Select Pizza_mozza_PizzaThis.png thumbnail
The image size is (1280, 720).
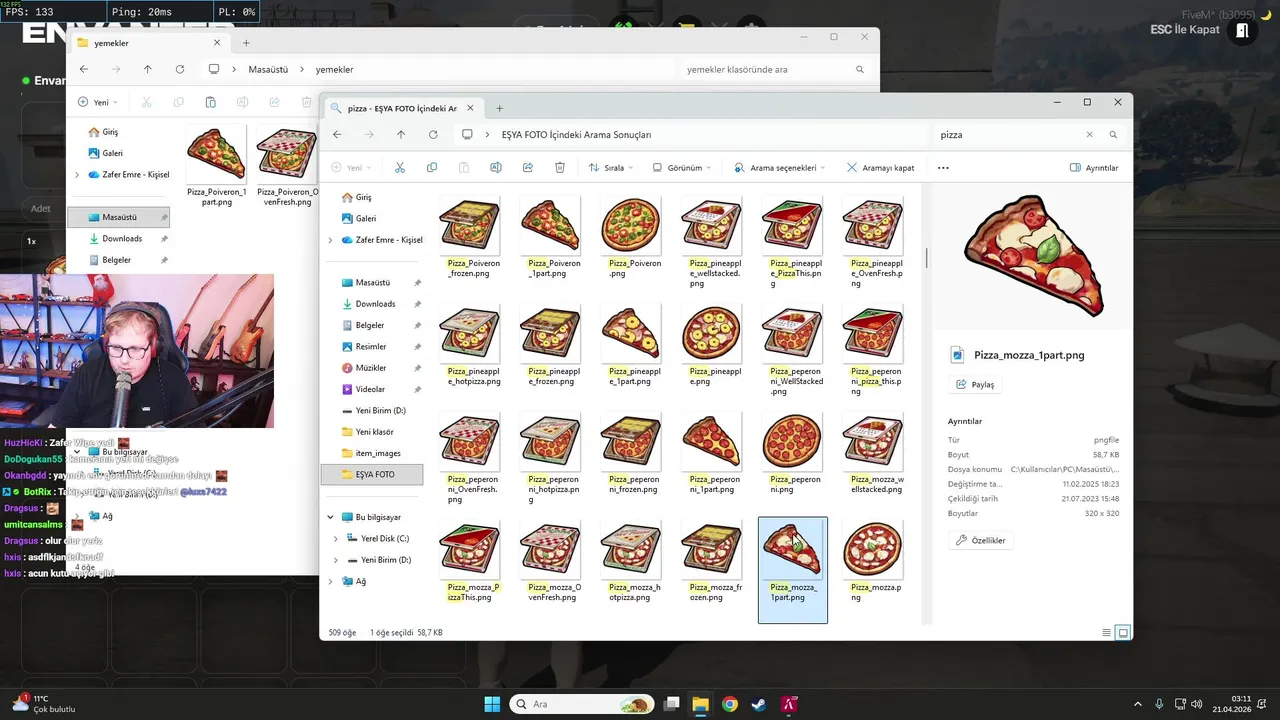[470, 562]
